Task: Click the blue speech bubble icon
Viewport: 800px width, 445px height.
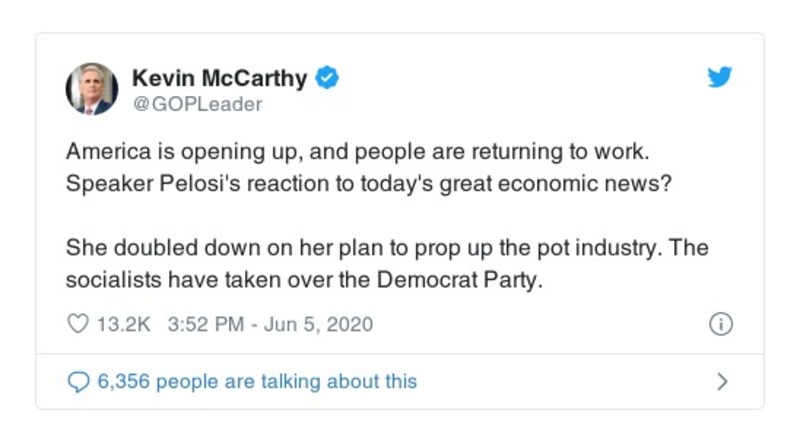Action: coord(78,381)
